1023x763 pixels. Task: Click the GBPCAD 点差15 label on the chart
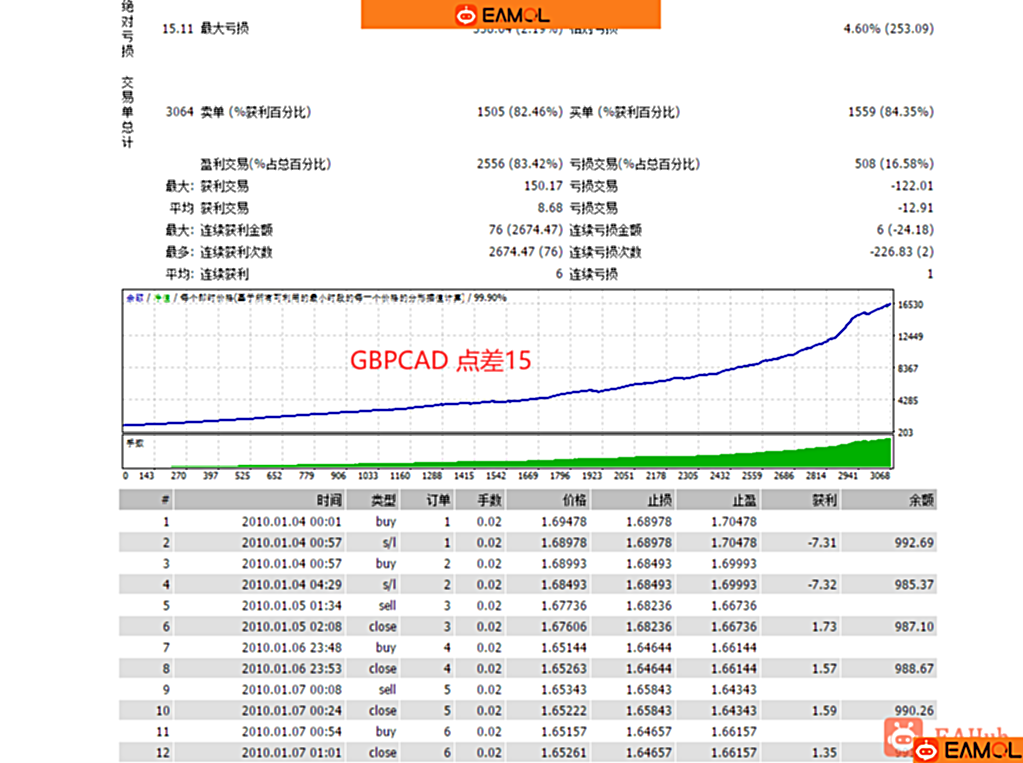[x=440, y=361]
